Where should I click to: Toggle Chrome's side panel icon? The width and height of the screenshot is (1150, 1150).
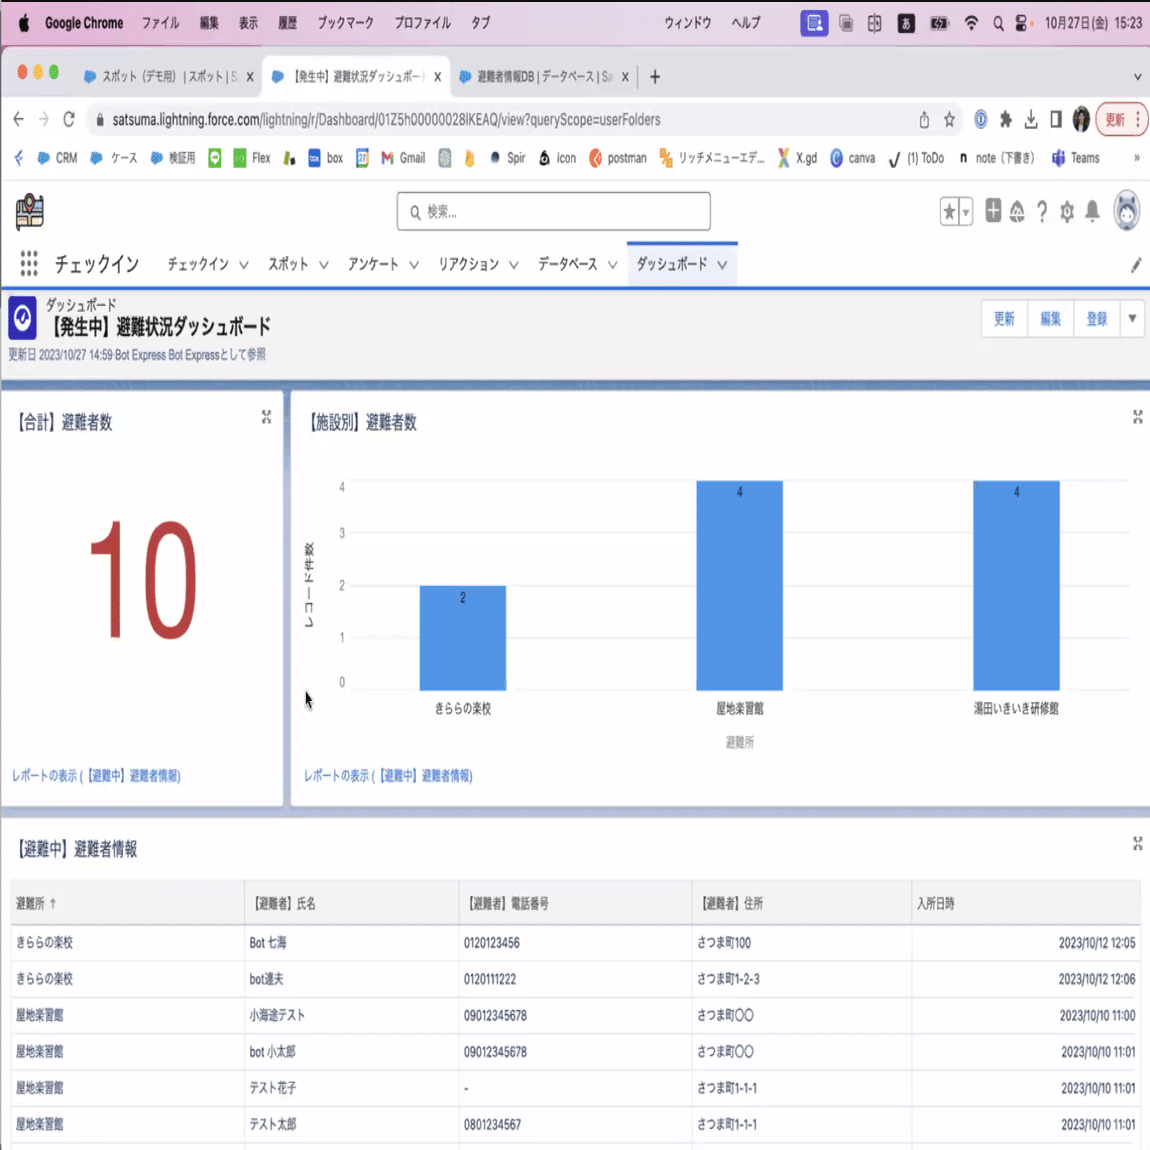1056,120
